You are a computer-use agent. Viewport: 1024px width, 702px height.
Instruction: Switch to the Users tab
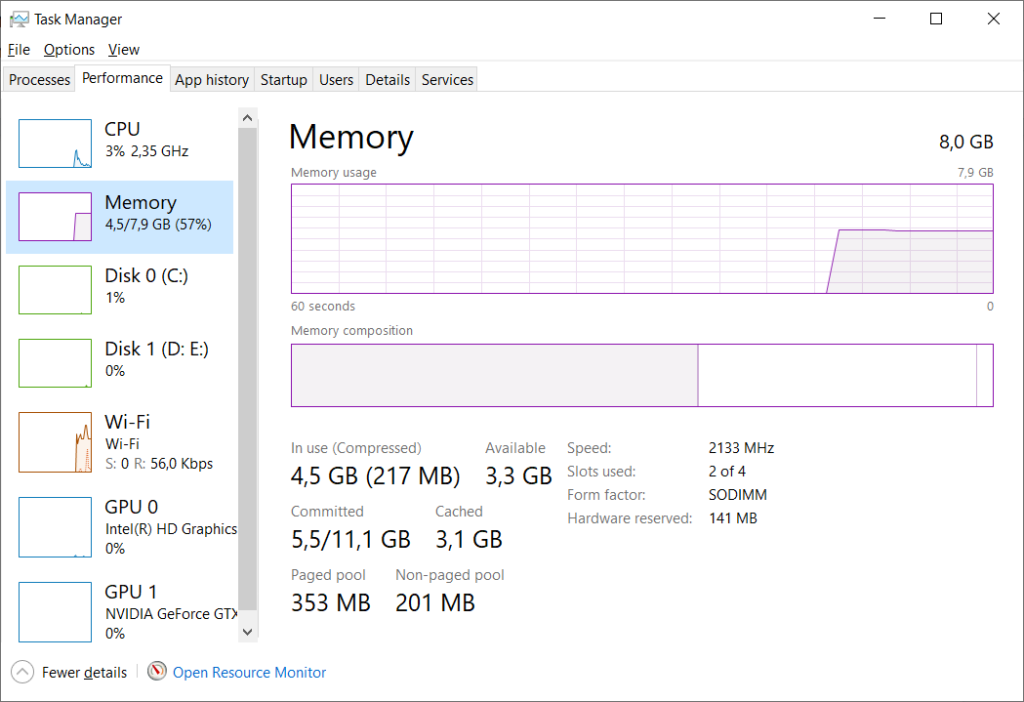pyautogui.click(x=336, y=80)
